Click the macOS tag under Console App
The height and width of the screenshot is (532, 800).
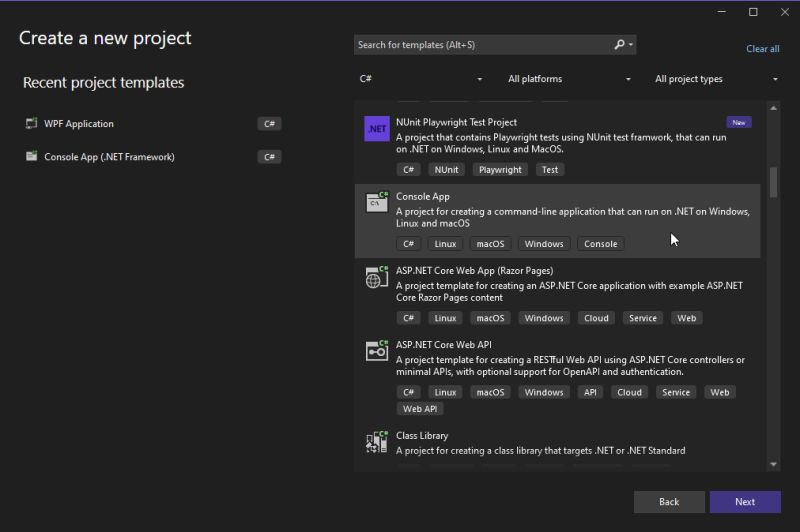point(490,244)
